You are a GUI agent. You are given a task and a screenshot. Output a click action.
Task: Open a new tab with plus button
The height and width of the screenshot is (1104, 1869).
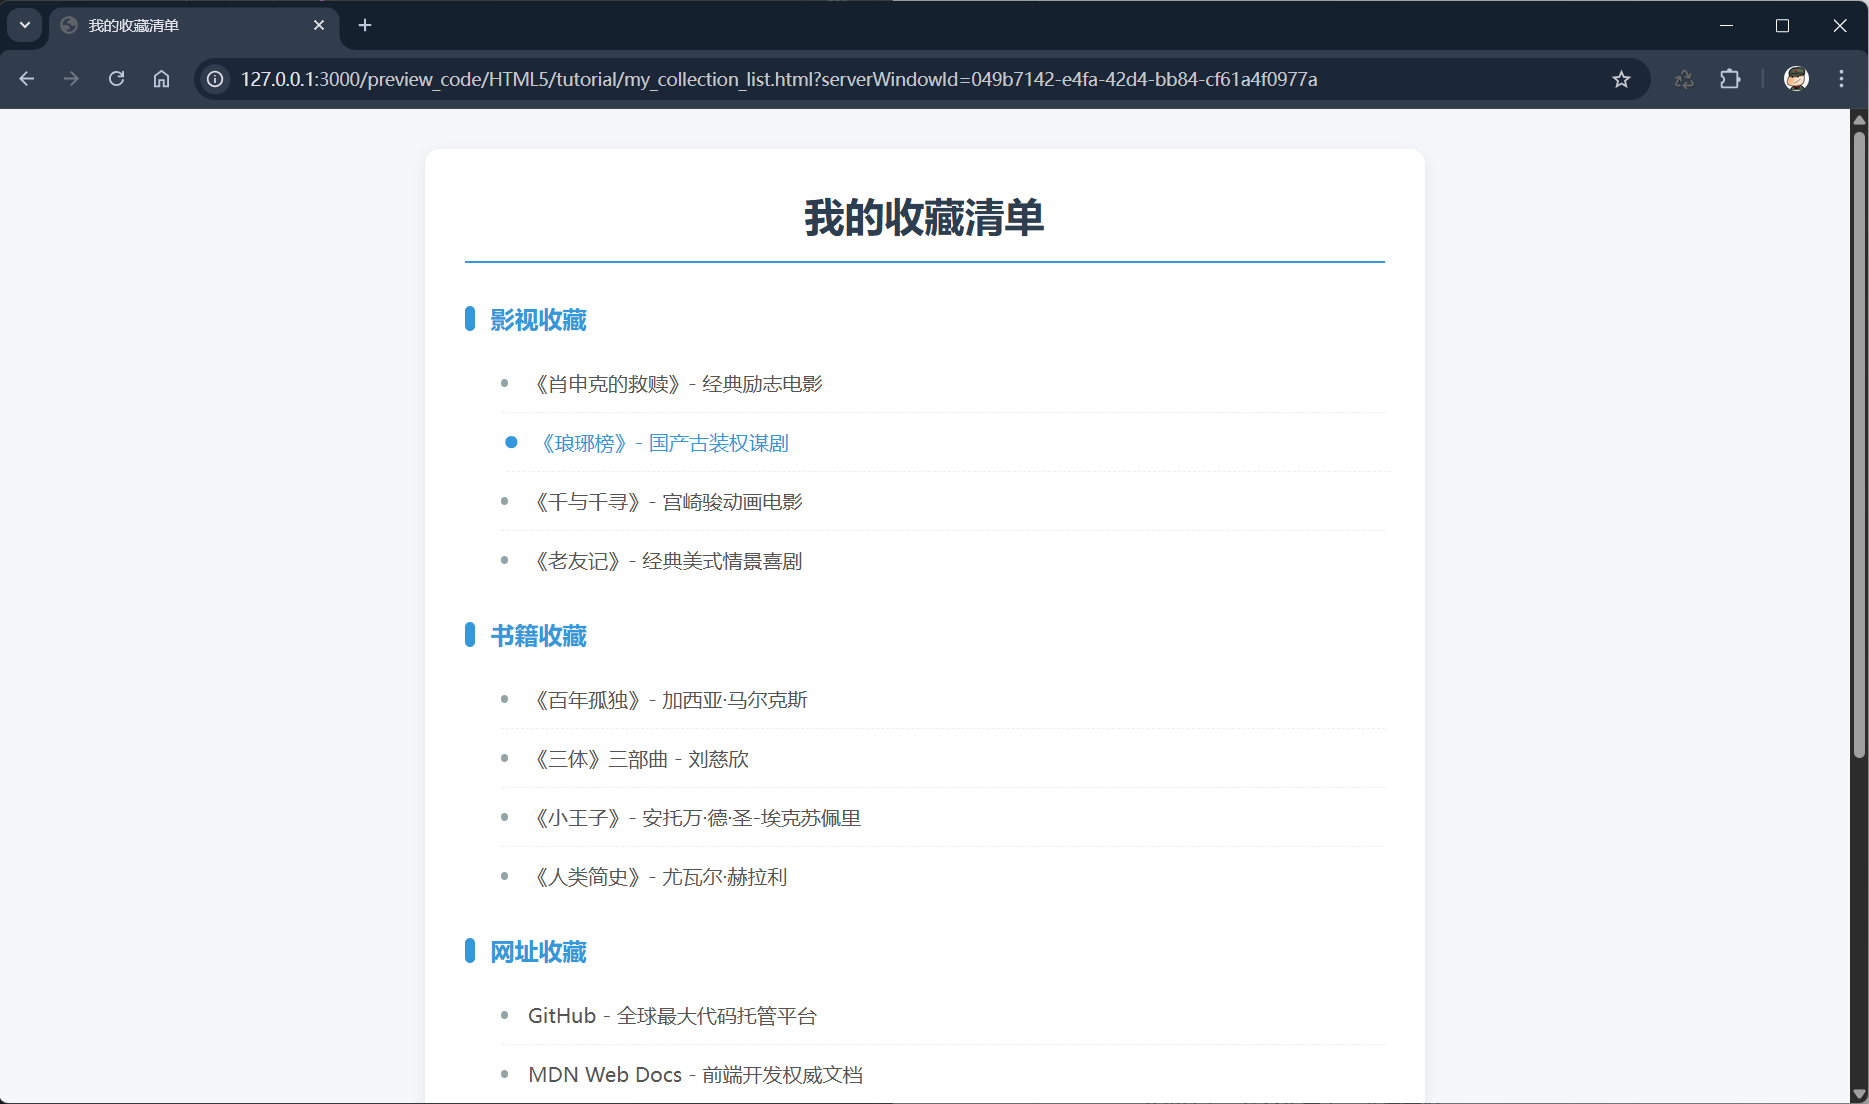tap(365, 25)
